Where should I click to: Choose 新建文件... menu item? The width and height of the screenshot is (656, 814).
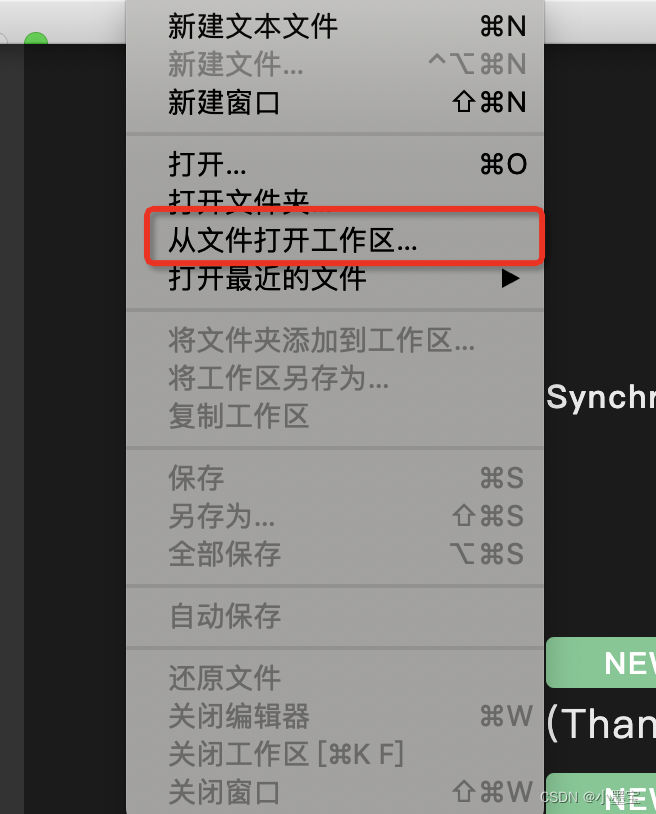coord(335,64)
